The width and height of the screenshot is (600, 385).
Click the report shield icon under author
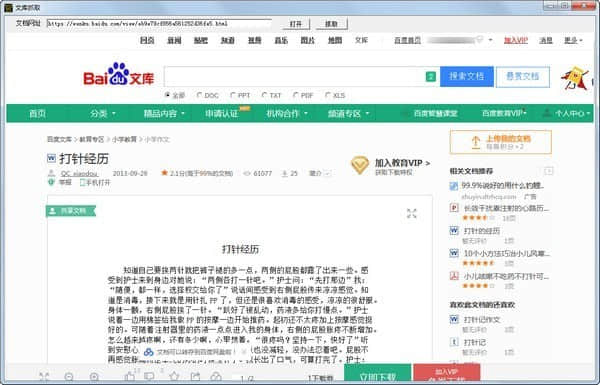(51, 183)
